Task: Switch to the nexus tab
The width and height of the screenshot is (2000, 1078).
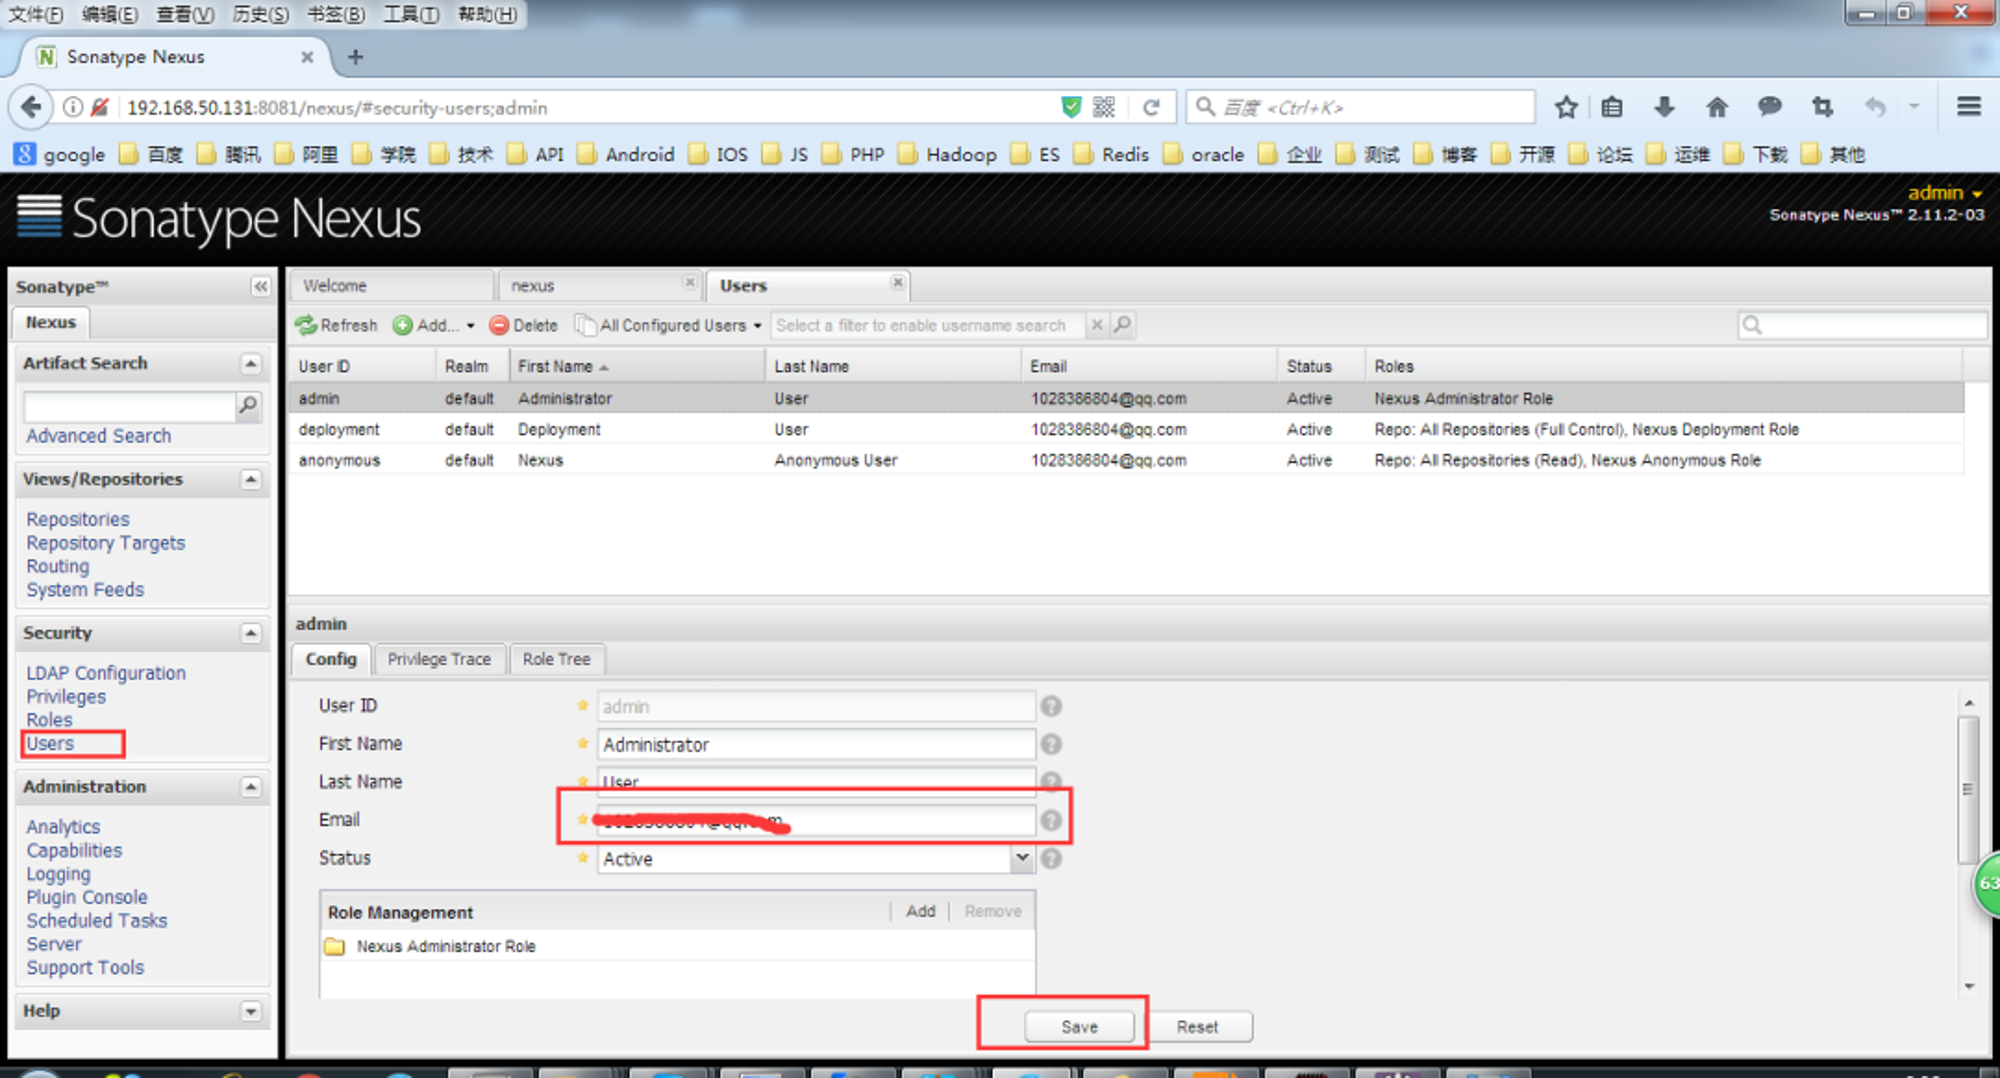Action: [600, 286]
